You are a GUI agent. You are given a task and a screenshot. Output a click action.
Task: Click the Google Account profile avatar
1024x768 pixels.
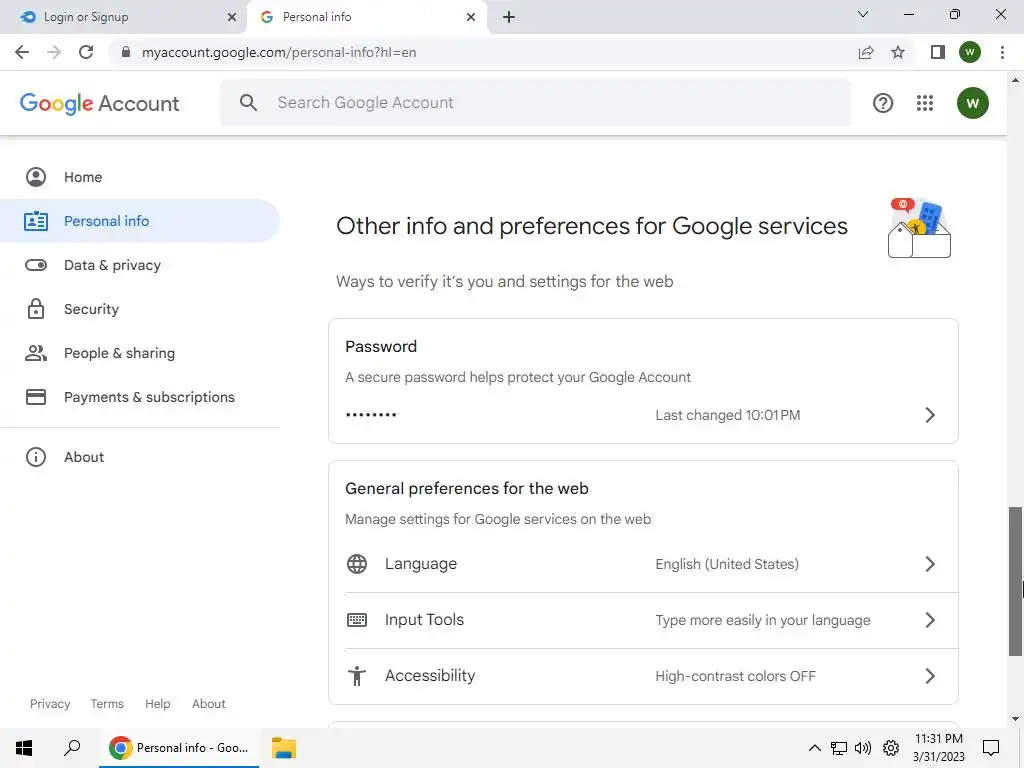[x=972, y=103]
